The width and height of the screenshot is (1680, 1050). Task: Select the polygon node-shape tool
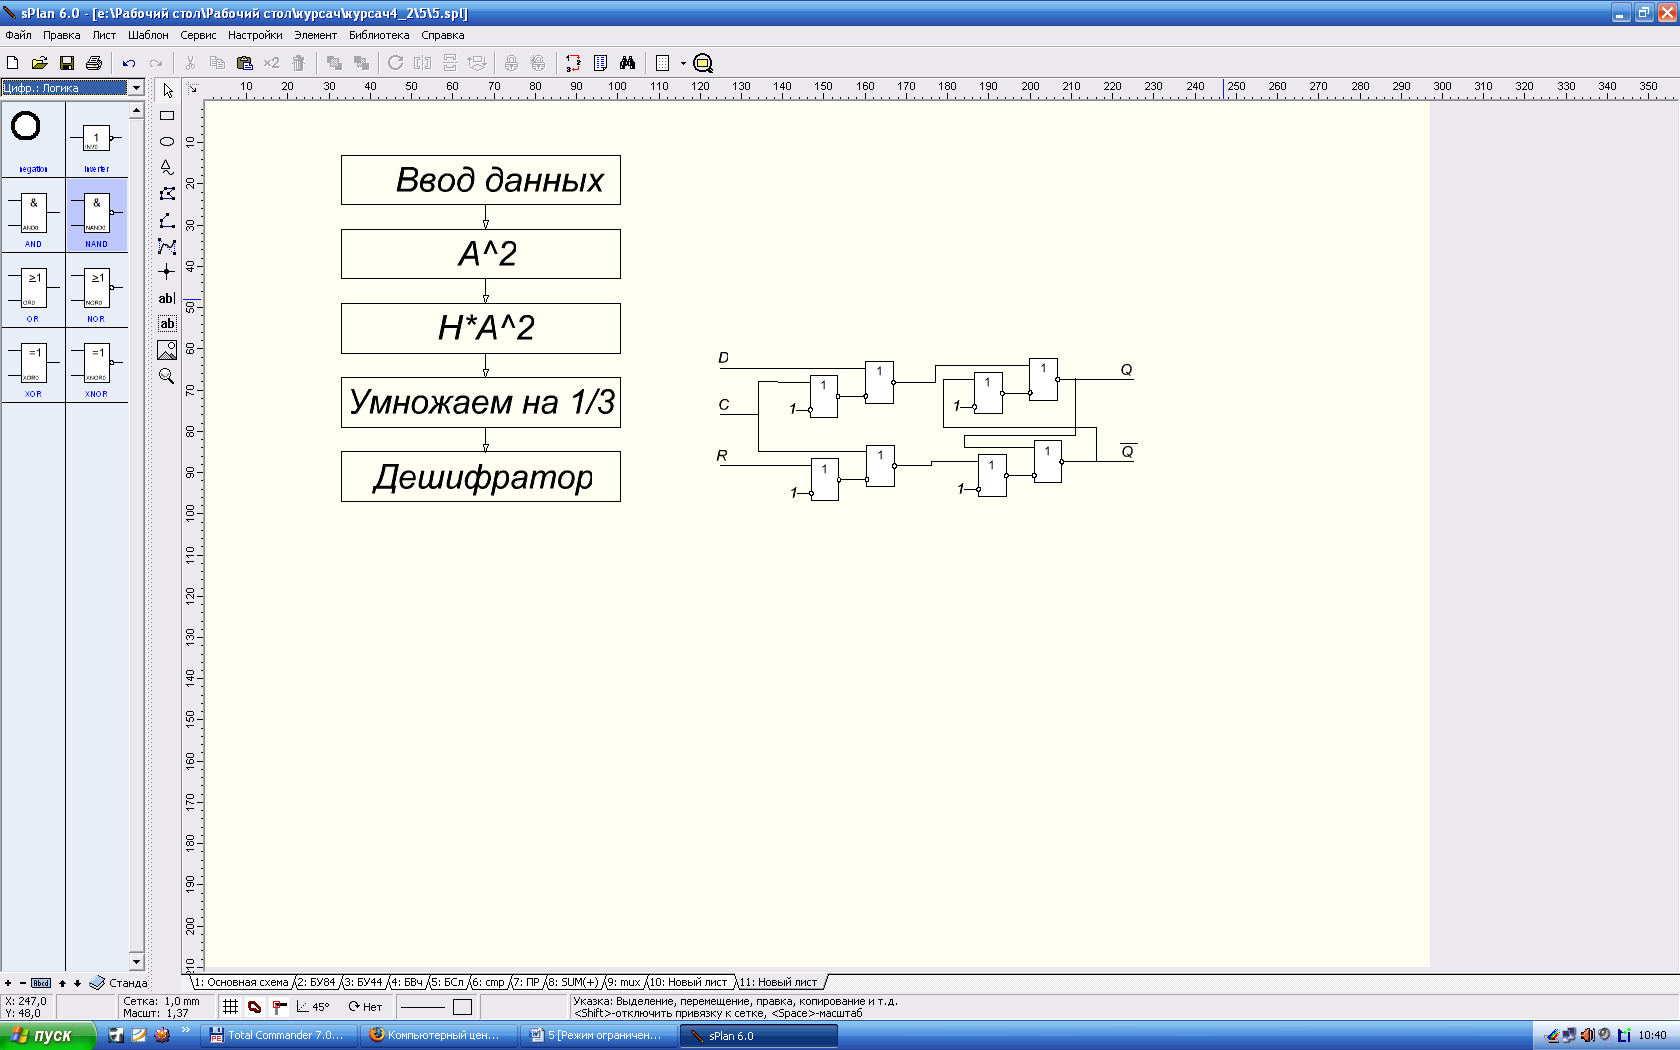tap(167, 194)
